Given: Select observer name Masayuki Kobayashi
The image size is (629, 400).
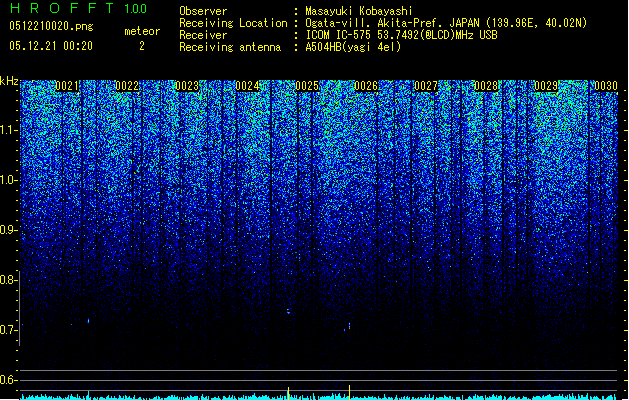Looking at the screenshot, I should pyautogui.click(x=359, y=11).
